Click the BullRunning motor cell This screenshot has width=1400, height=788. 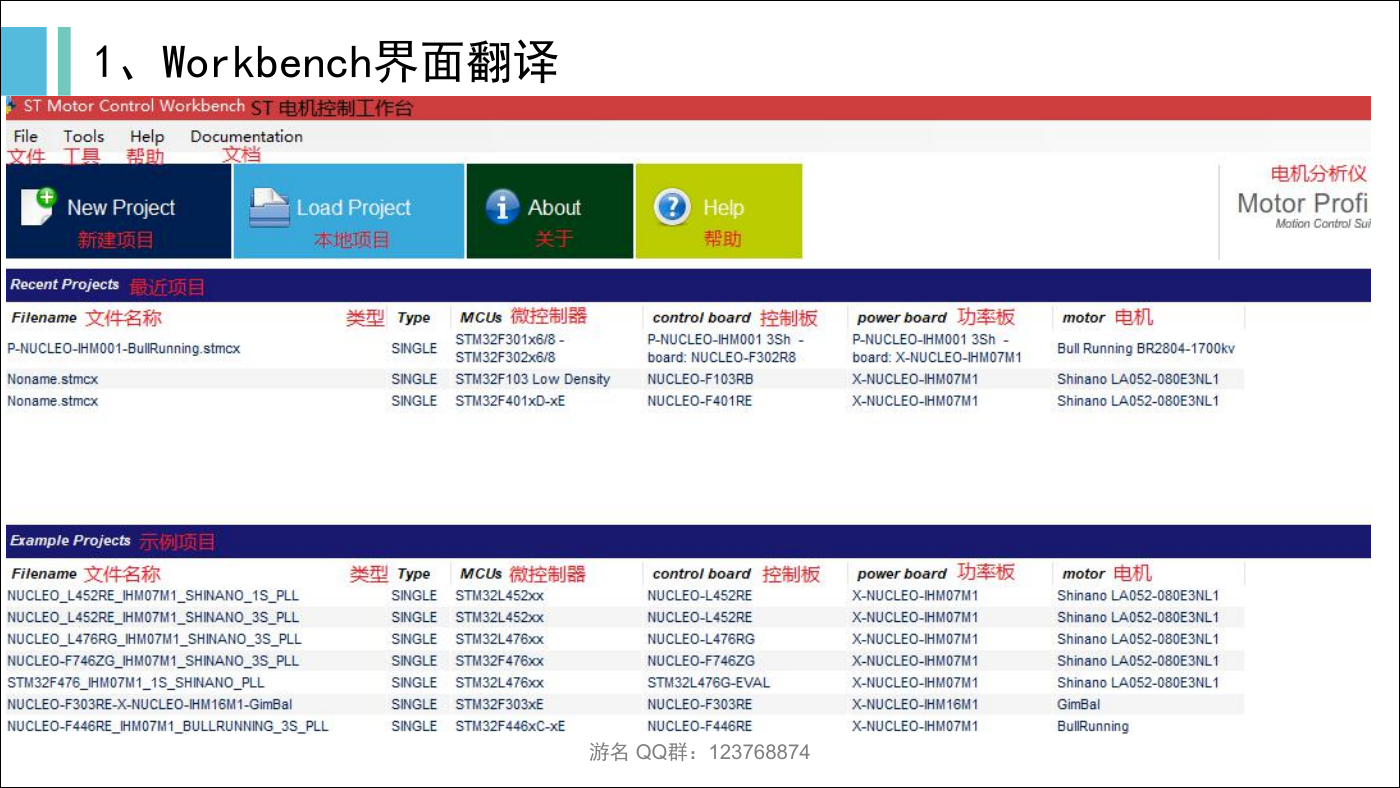pos(1093,727)
